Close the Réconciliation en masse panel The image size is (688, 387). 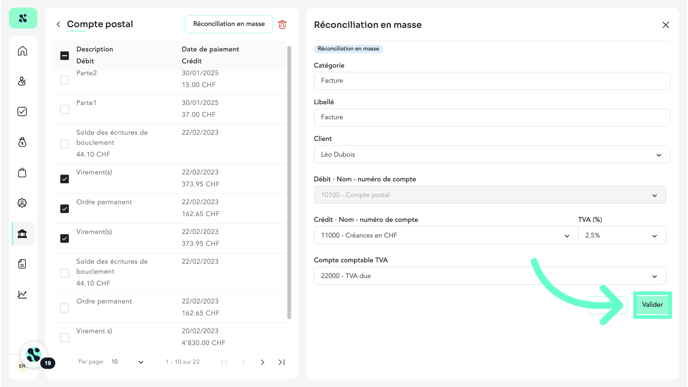point(666,25)
